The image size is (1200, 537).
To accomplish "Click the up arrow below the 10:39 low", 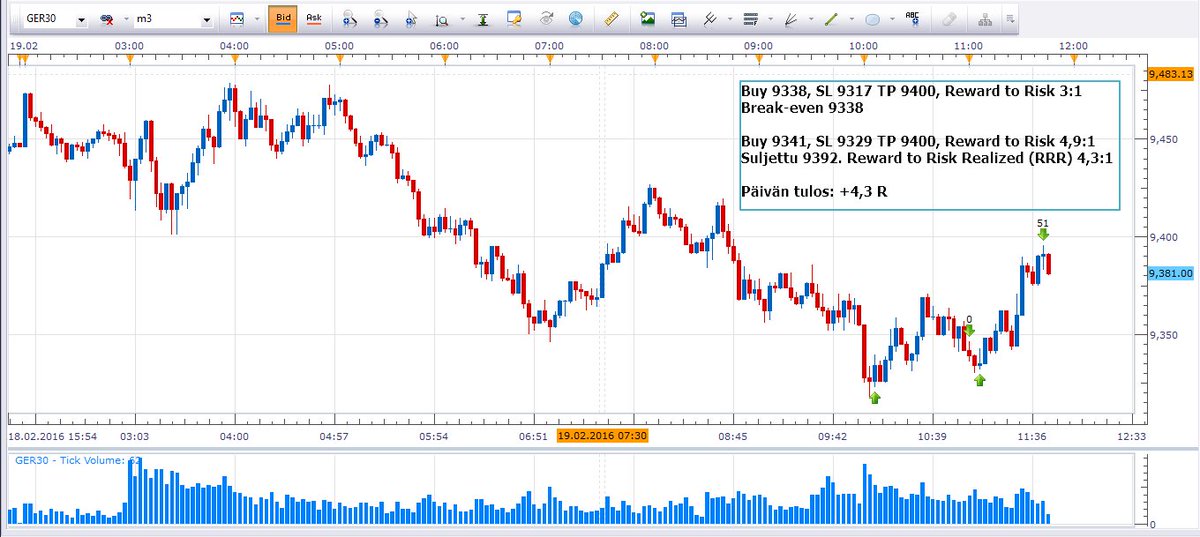I will click(x=980, y=379).
